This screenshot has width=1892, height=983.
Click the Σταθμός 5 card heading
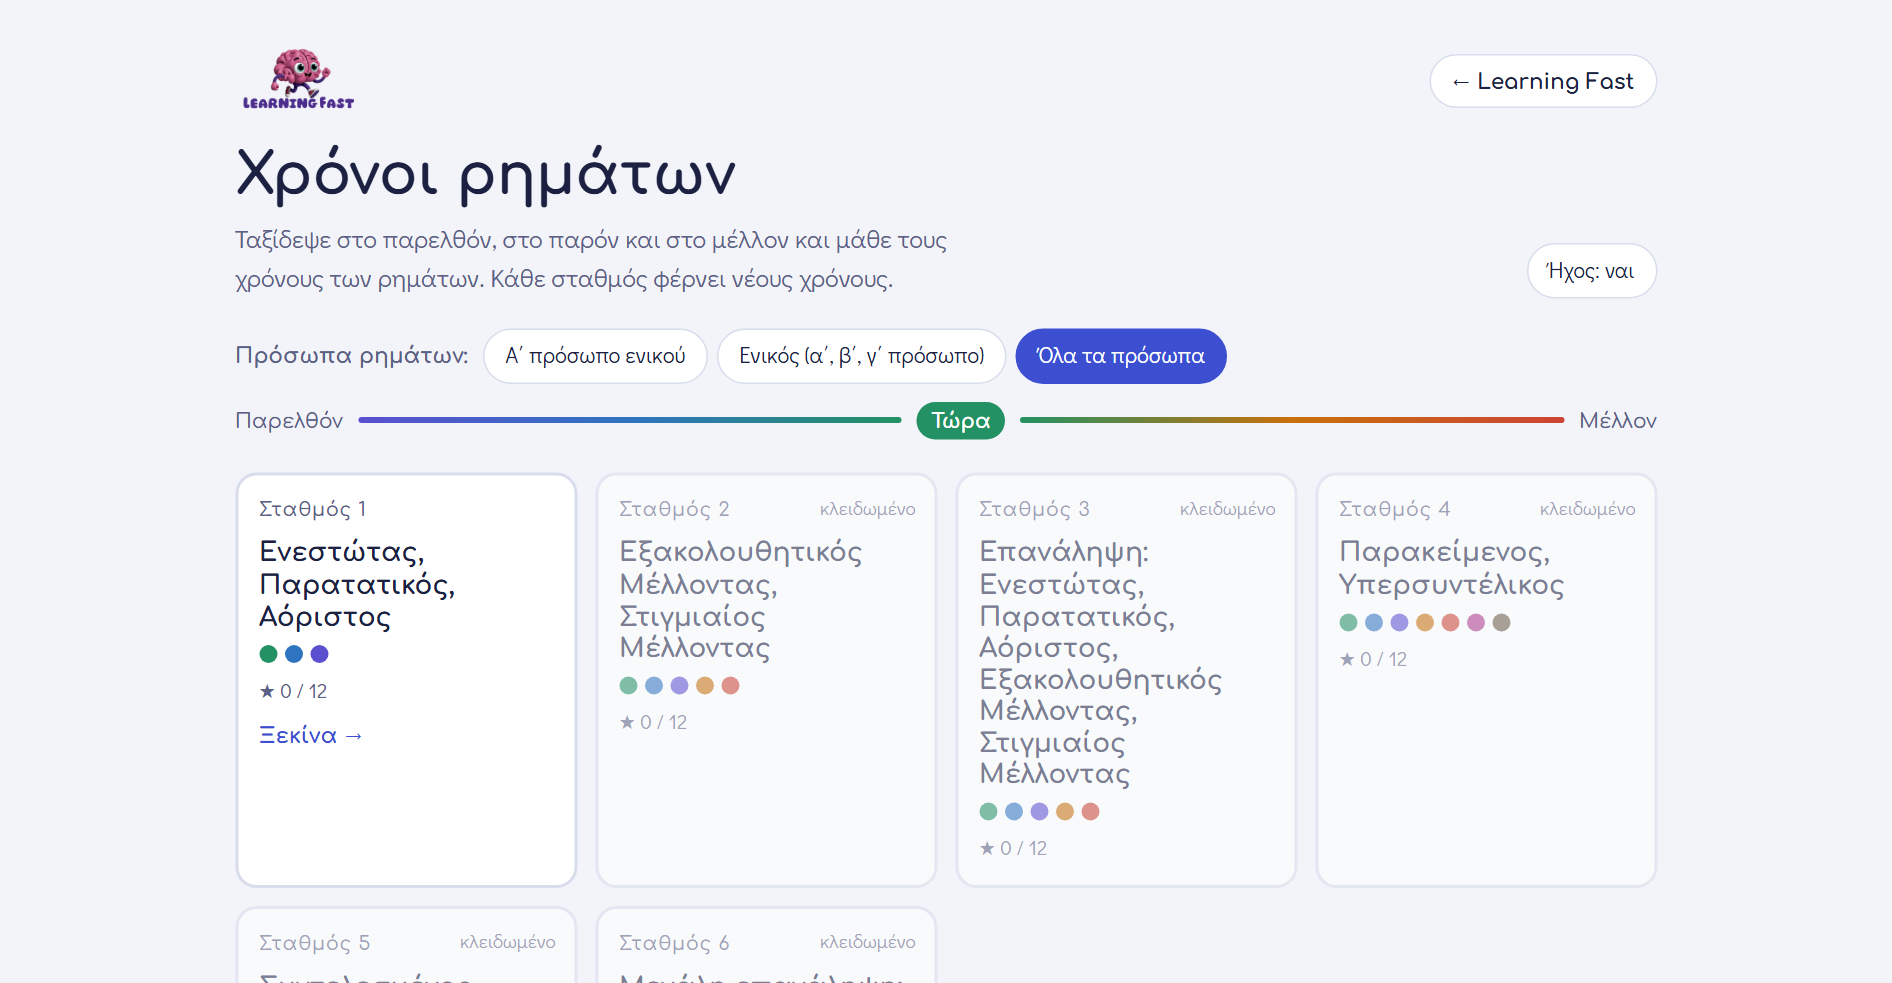point(314,943)
